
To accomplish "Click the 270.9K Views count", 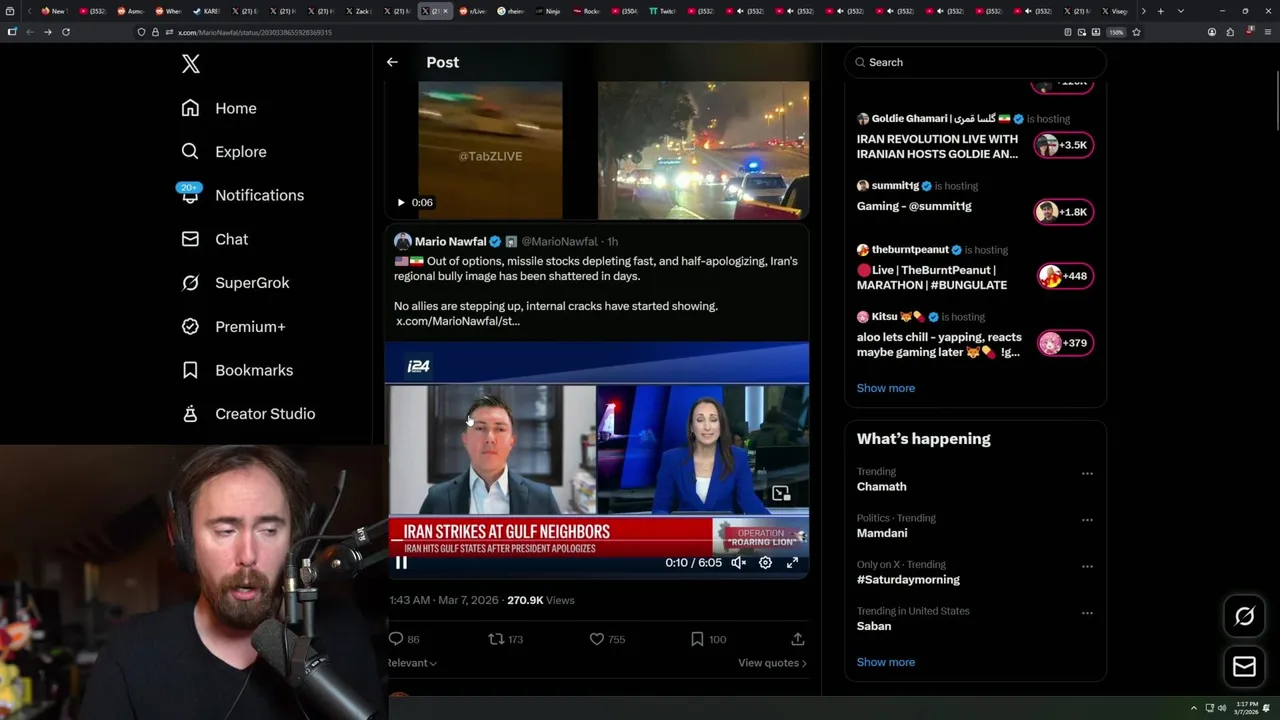I will pyautogui.click(x=541, y=600).
